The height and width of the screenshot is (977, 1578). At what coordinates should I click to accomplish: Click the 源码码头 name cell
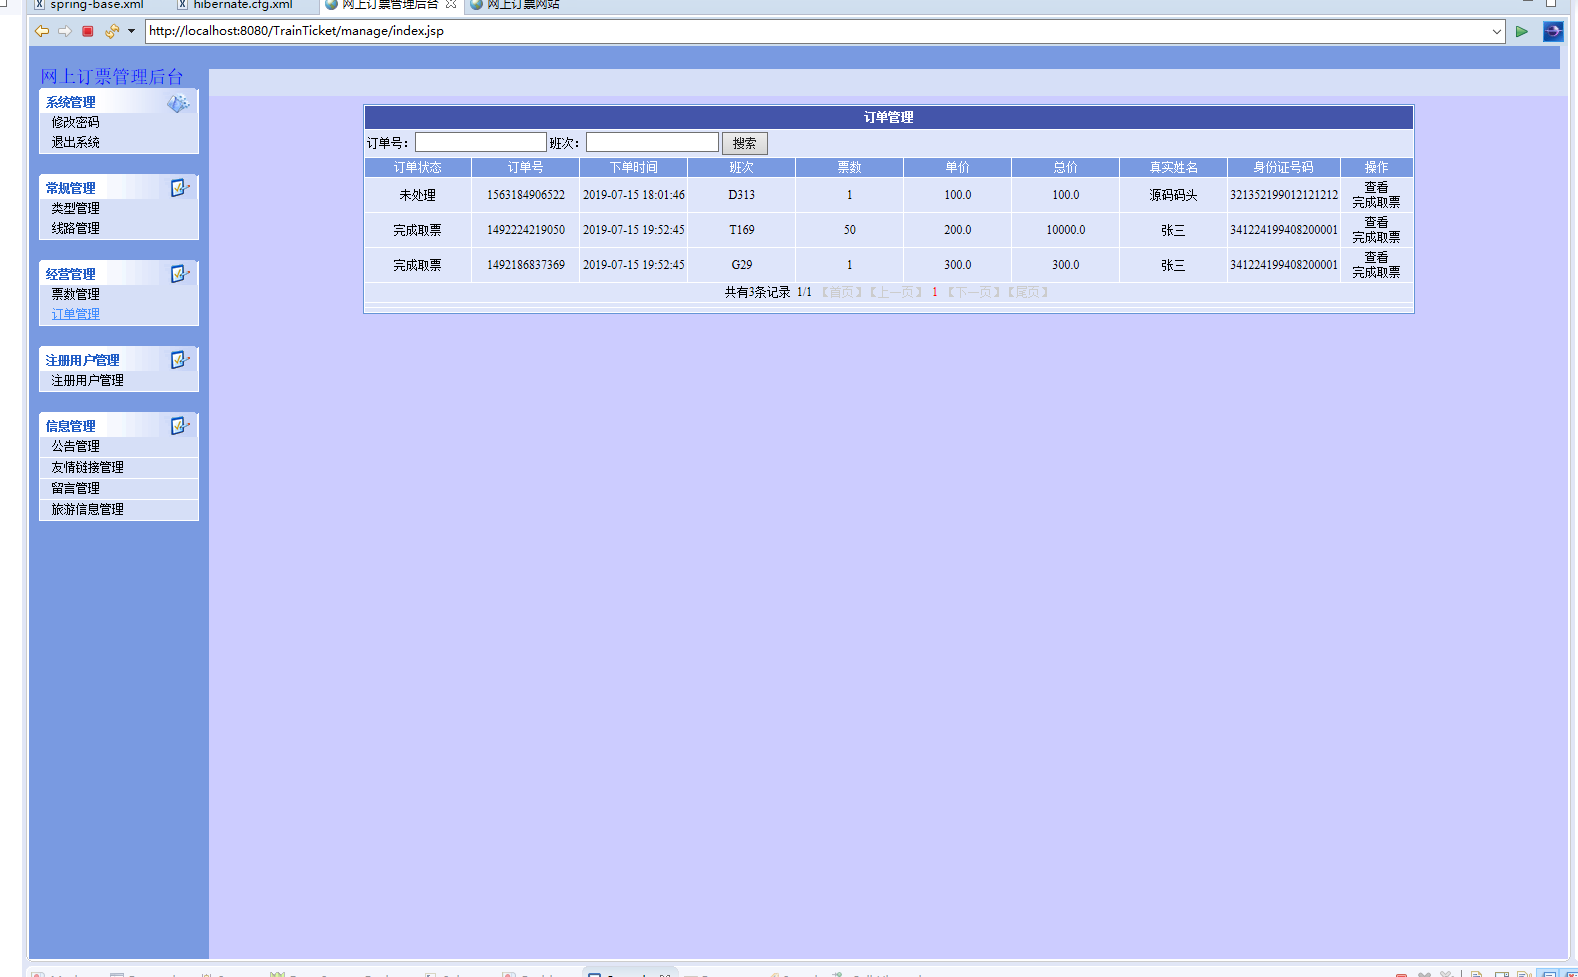point(1173,195)
